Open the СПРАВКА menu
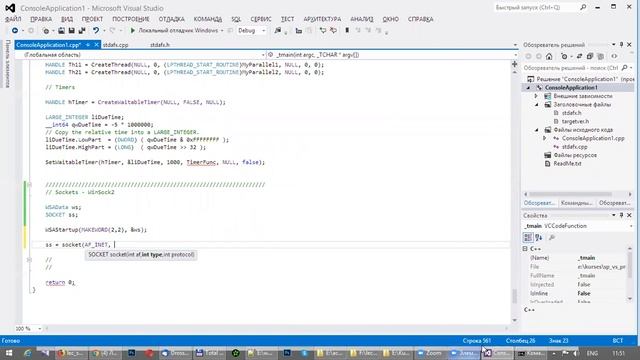Screen dimensions: 640x360 (x=420, y=19)
